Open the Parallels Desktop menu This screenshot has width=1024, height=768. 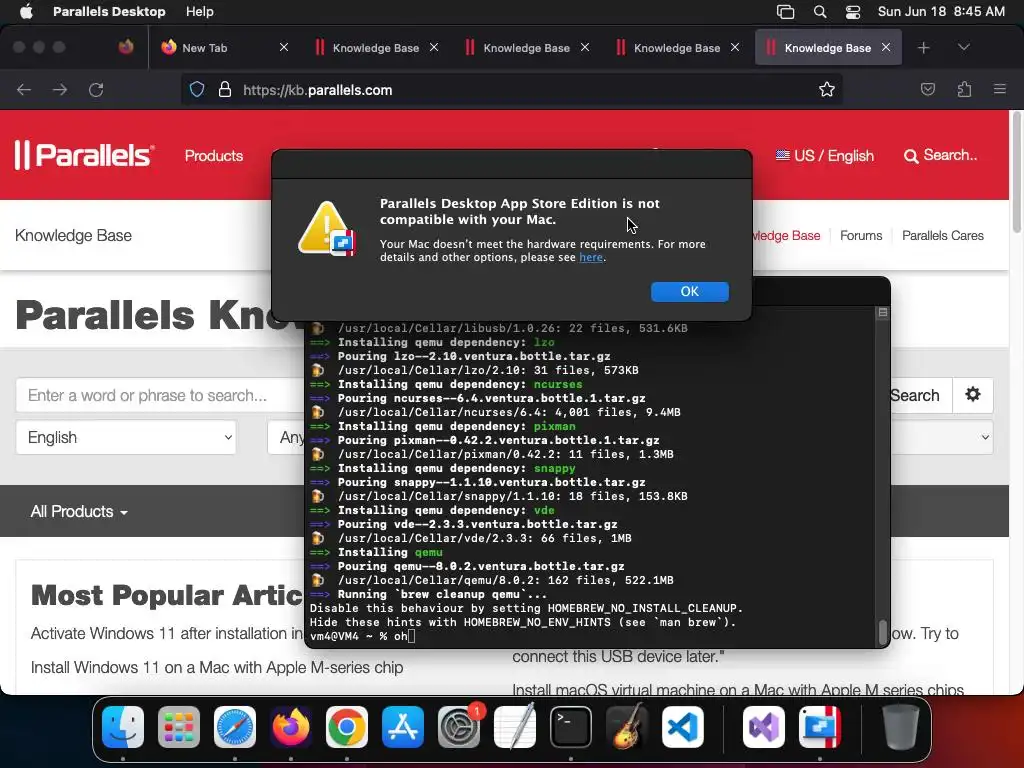click(x=109, y=12)
